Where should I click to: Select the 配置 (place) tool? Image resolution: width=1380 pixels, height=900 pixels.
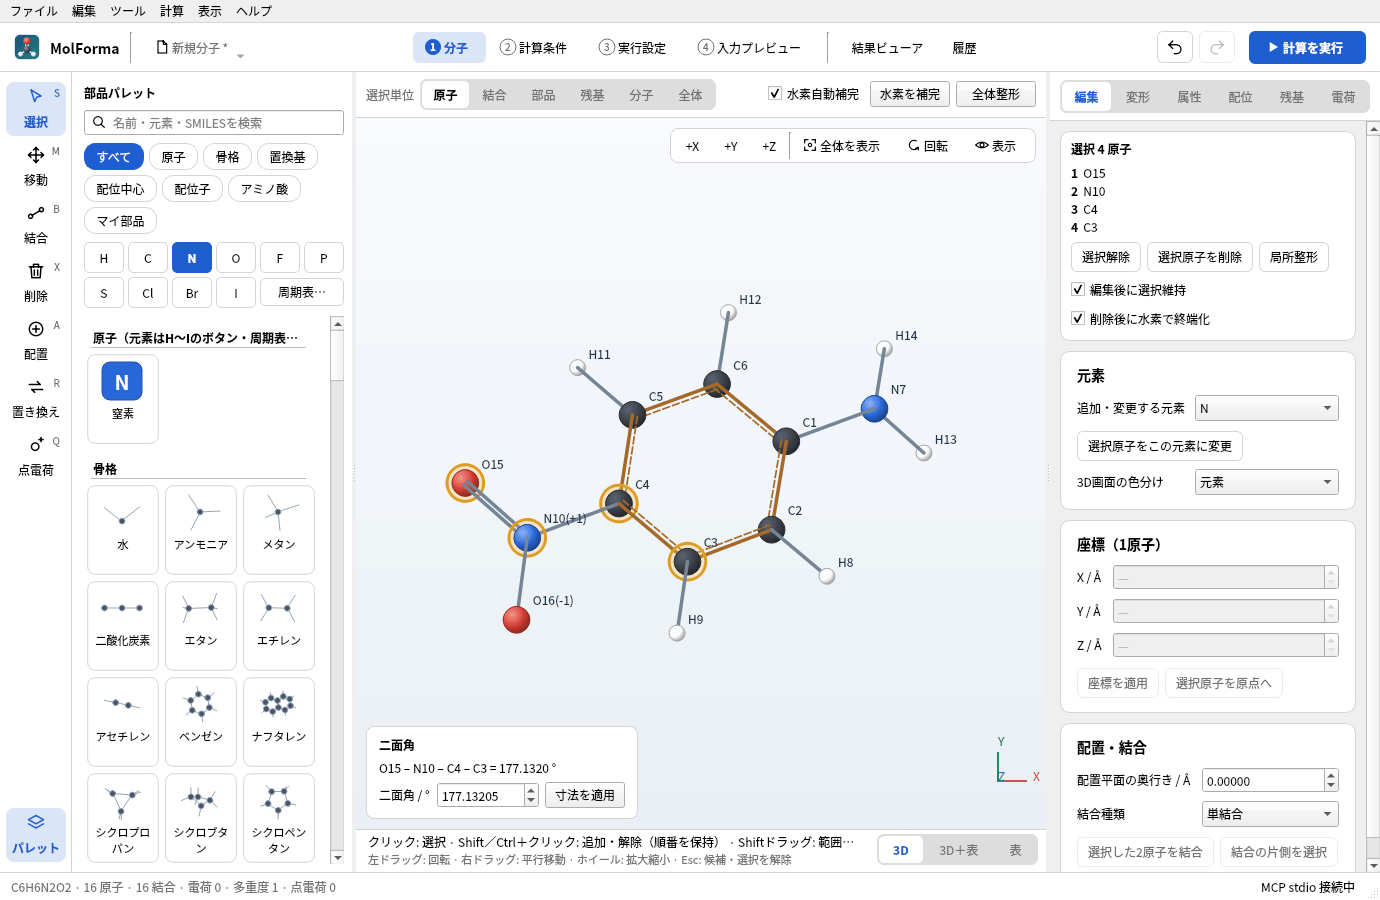pyautogui.click(x=36, y=340)
